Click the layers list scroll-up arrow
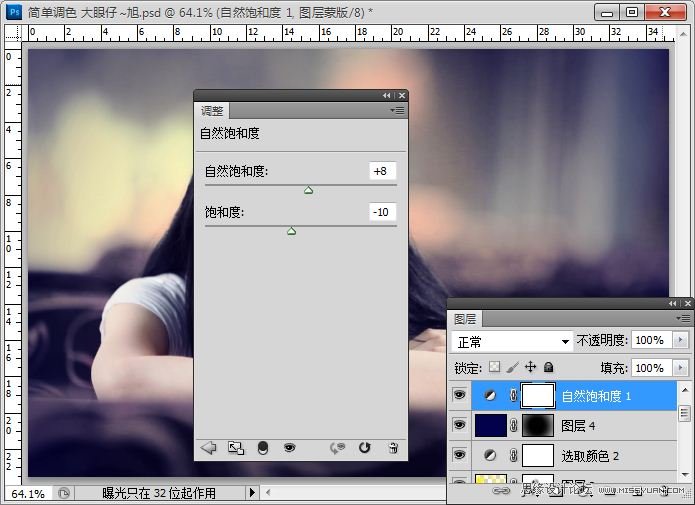Screen dimensions: 695x505 685,390
